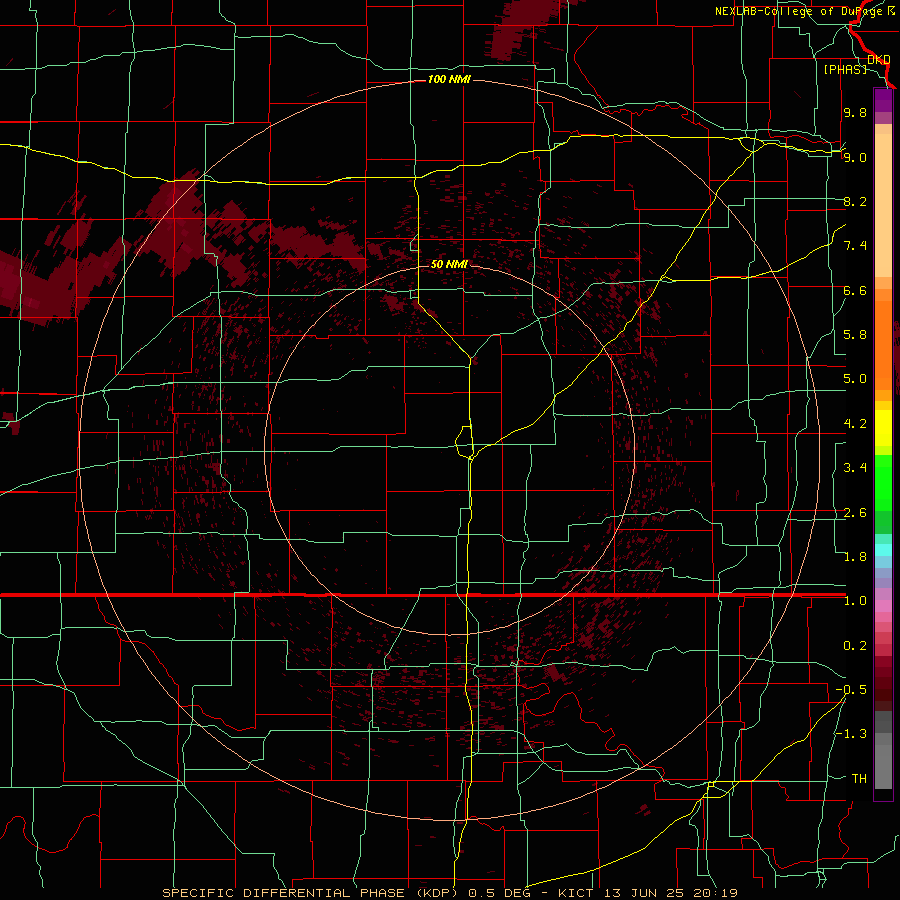Screen dimensions: 900x900
Task: Click the 2.6 value on the color scale
Action: coord(855,513)
